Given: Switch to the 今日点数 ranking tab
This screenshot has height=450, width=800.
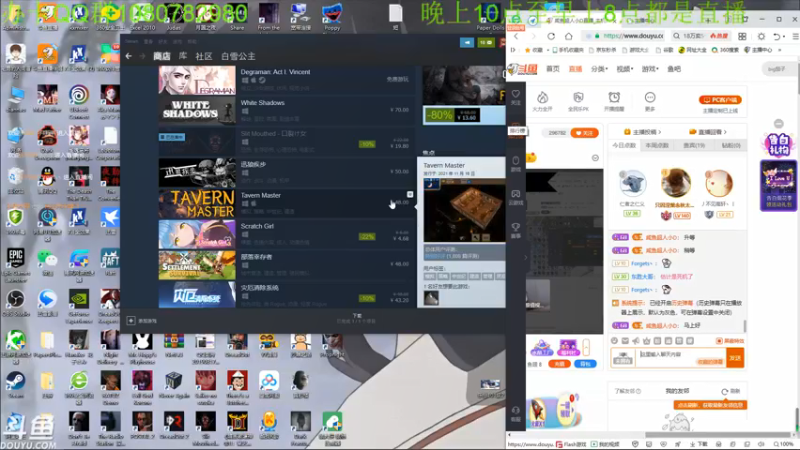Looking at the screenshot, I should (624, 145).
